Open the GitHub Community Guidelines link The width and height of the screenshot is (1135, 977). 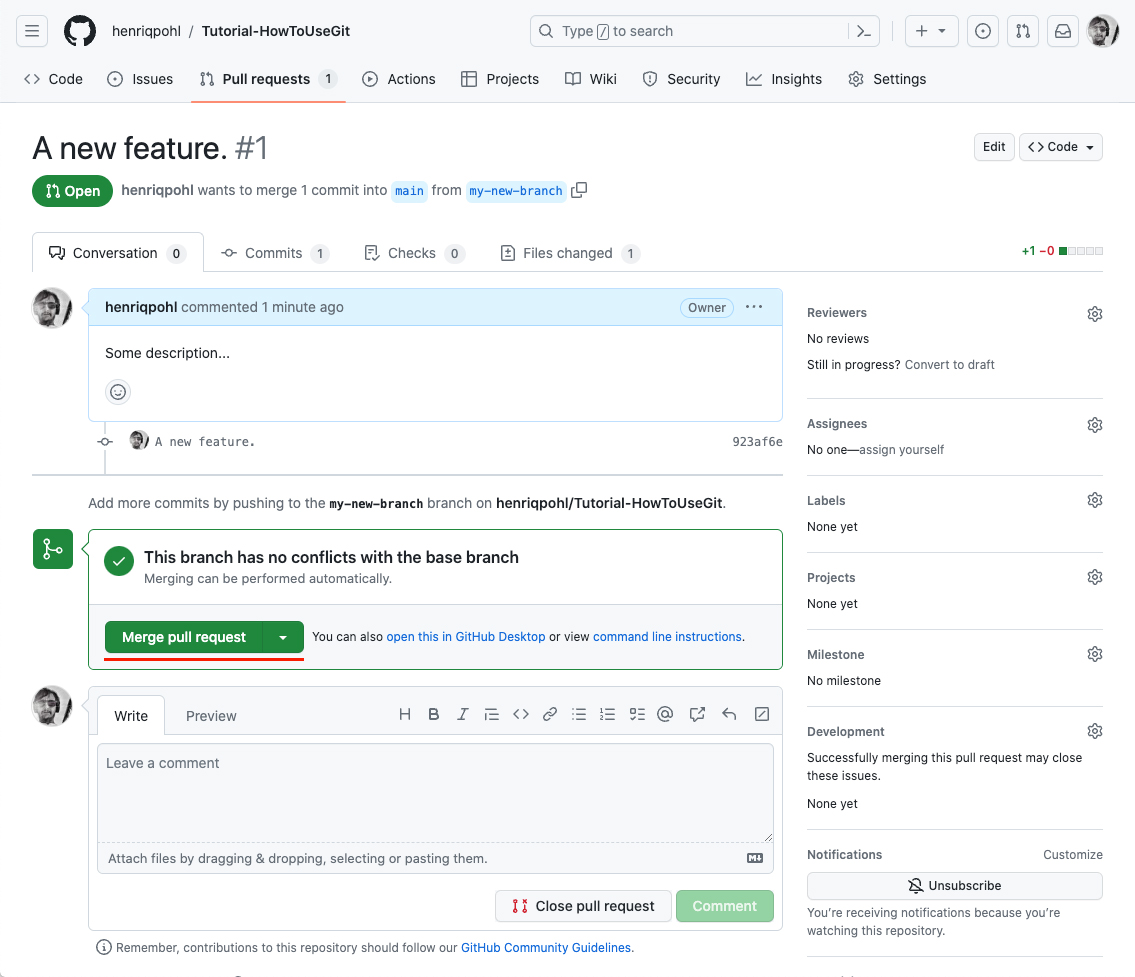546,947
